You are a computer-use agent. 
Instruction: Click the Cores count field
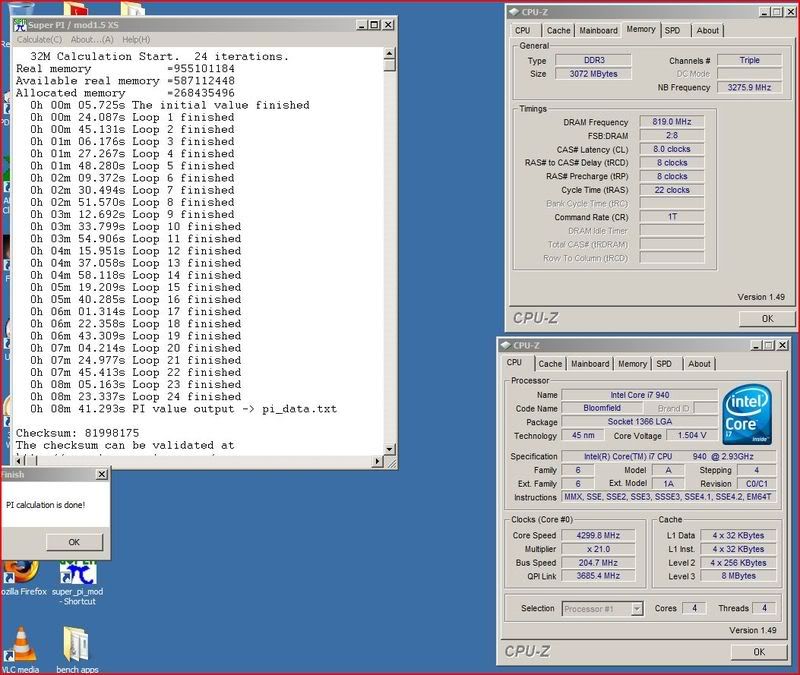694,608
